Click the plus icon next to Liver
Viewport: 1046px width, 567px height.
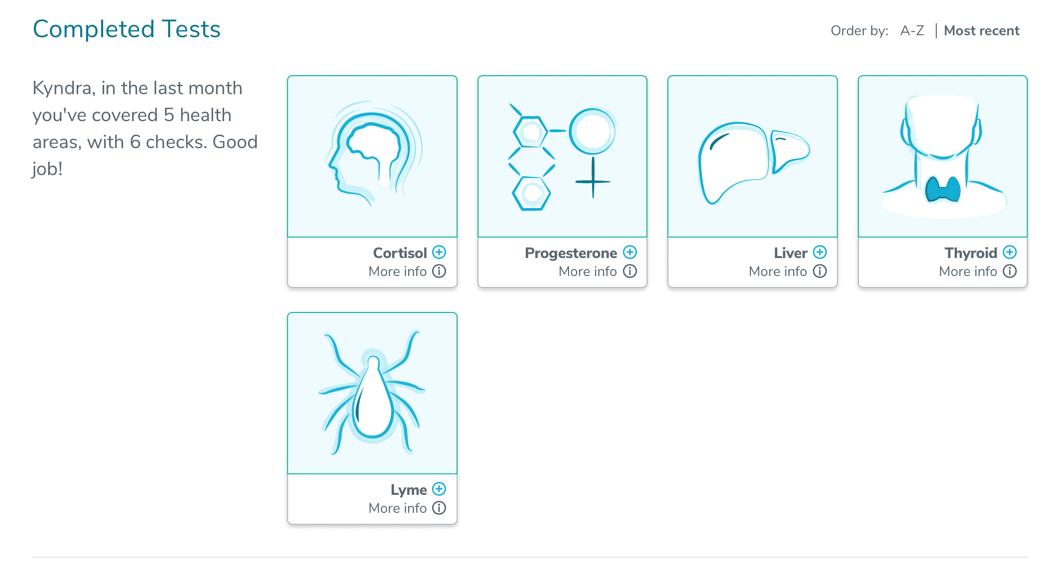pos(820,252)
